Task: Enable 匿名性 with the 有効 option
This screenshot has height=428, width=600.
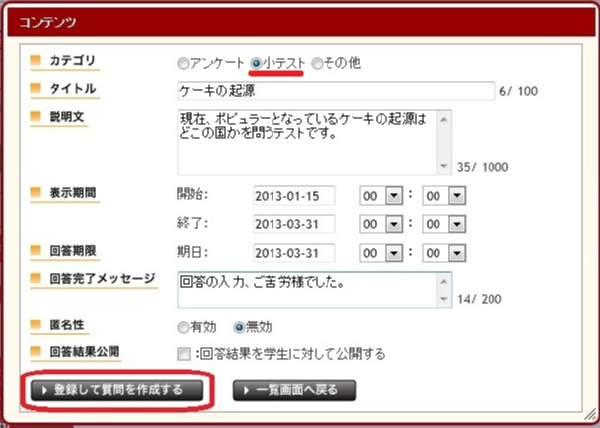Action: click(x=182, y=326)
